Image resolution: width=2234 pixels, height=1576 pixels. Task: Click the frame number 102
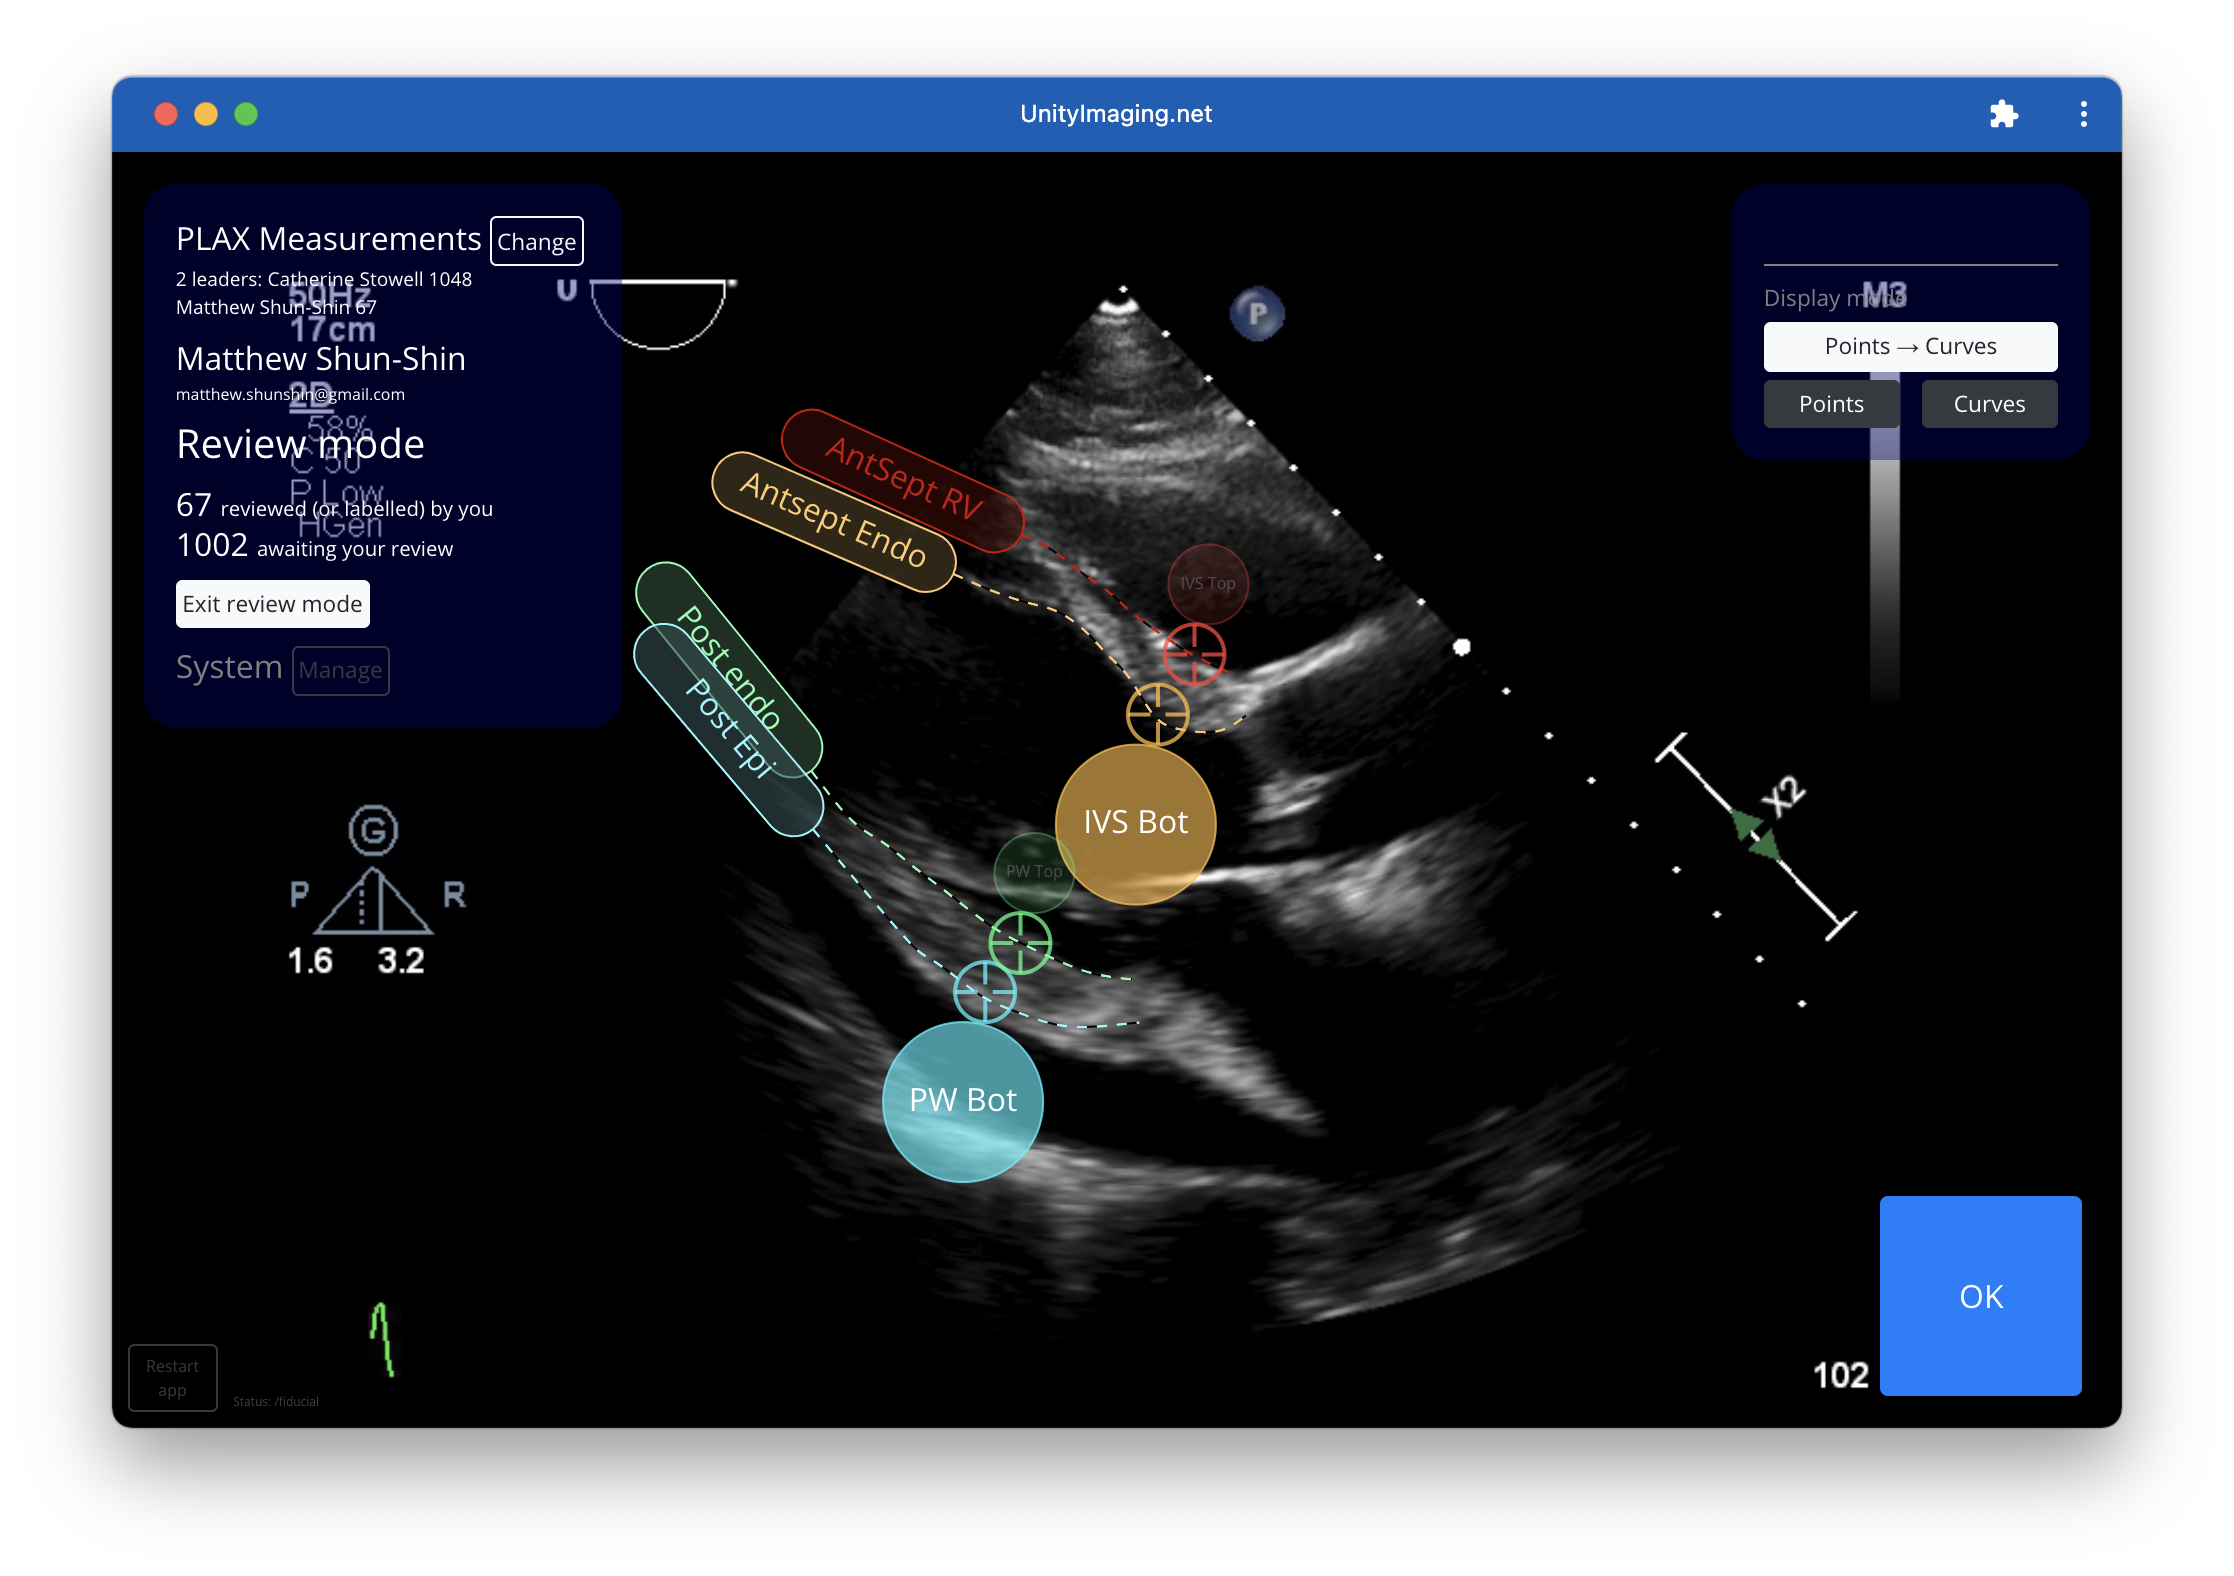1841,1376
